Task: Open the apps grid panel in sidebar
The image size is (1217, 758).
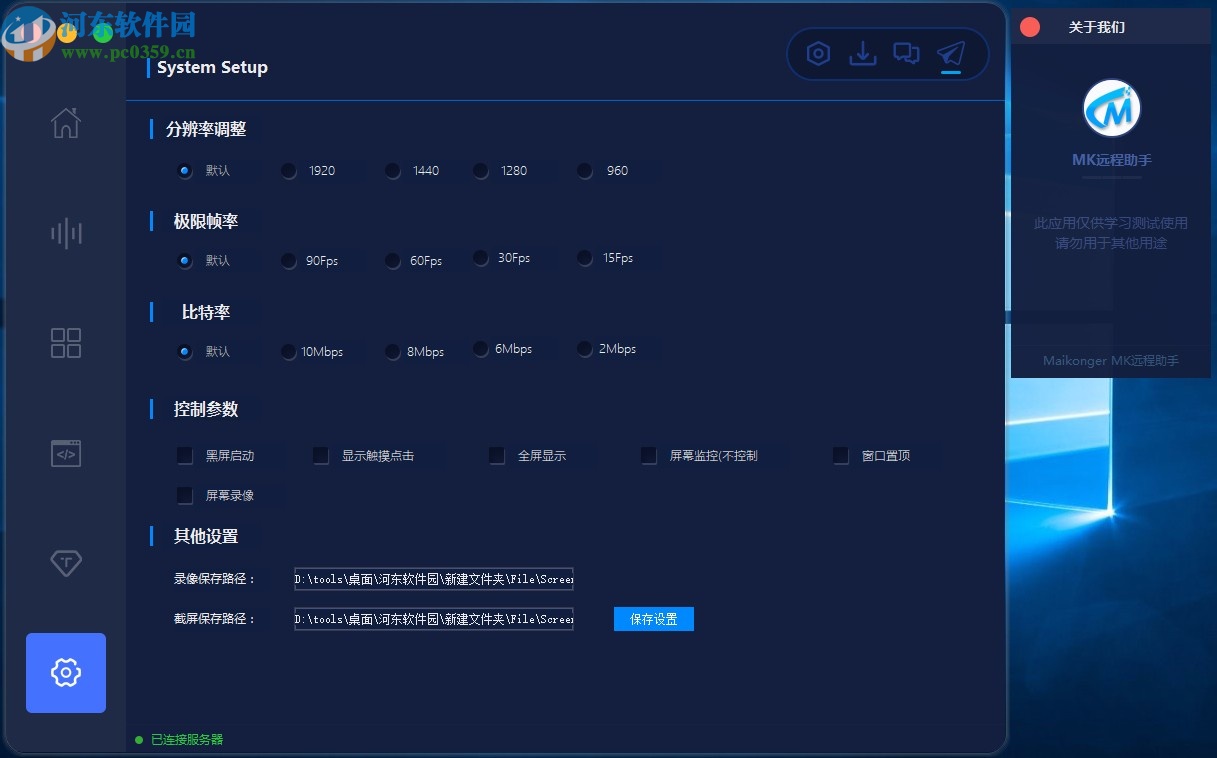Action: (65, 342)
